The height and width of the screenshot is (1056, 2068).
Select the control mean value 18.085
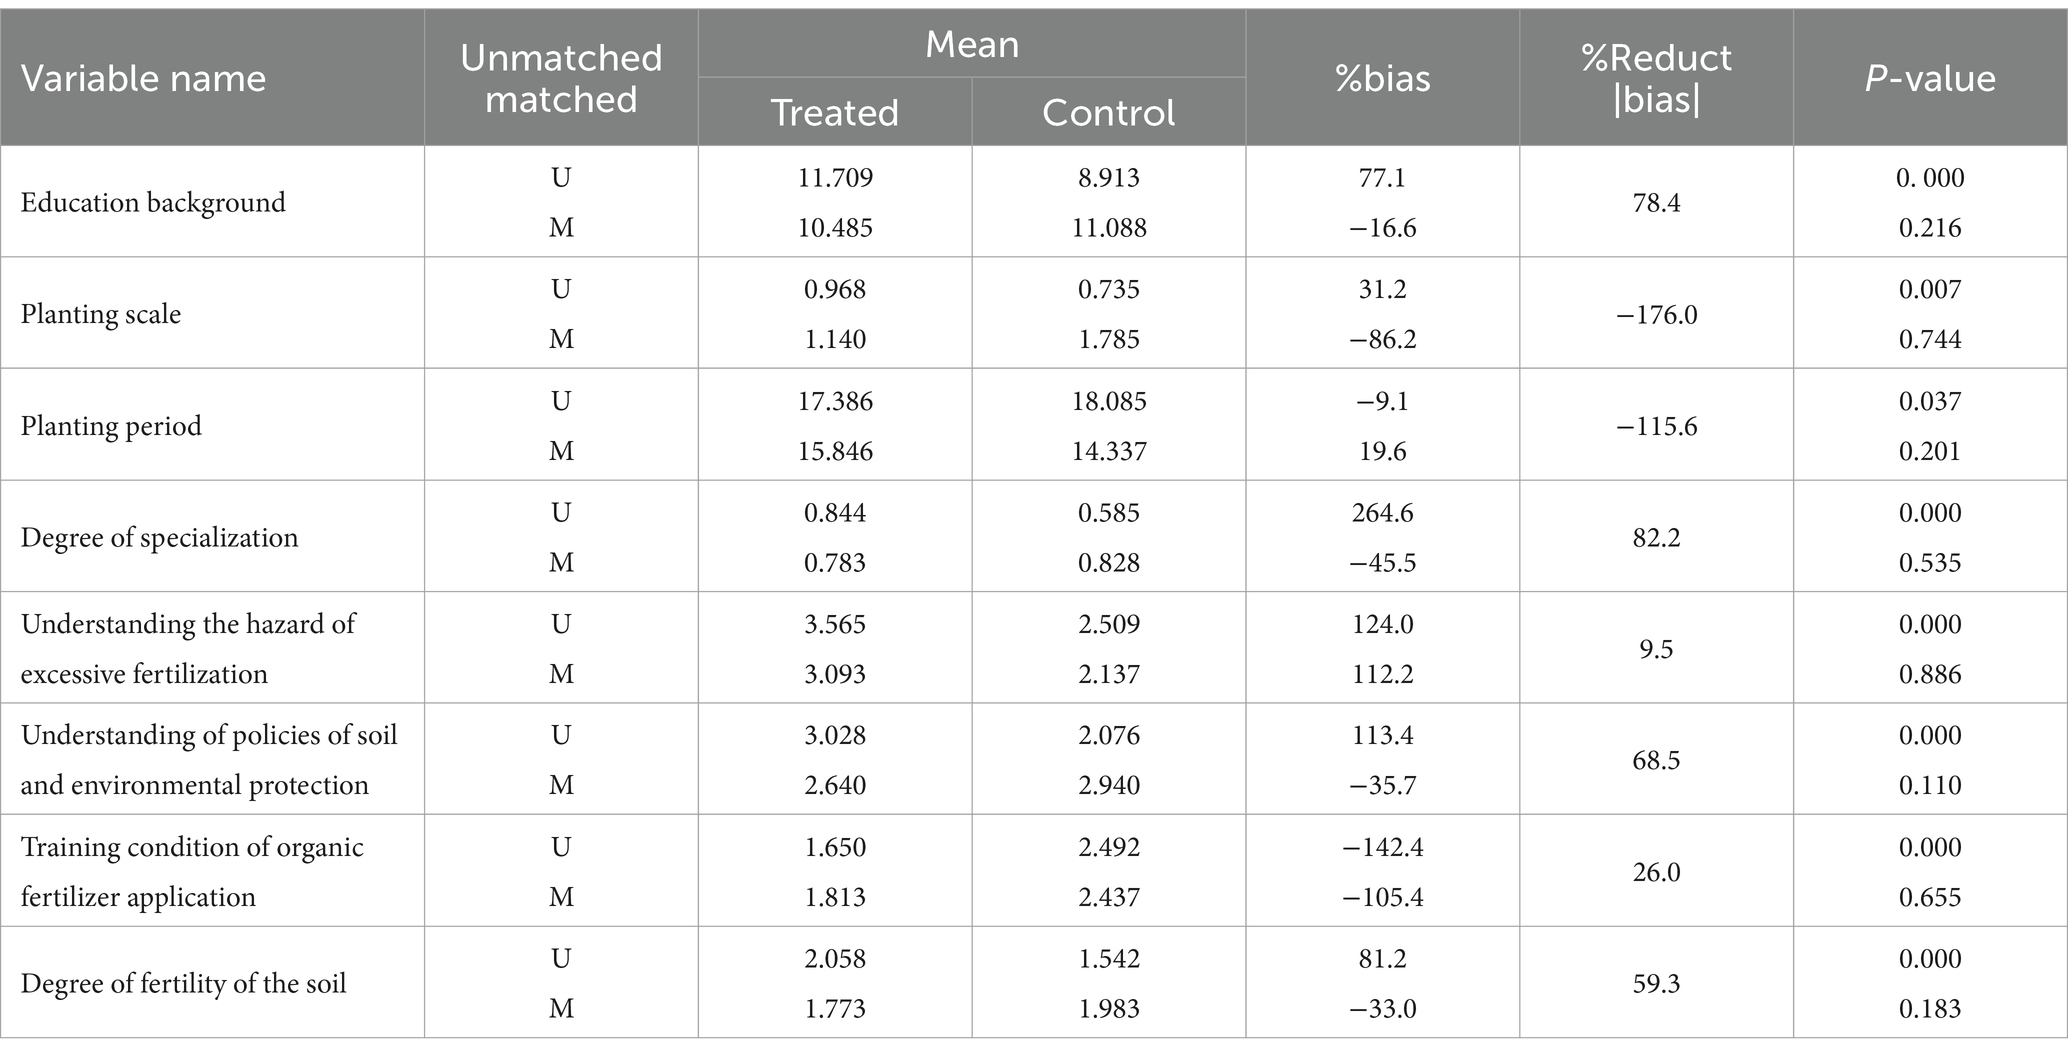(x=1108, y=402)
